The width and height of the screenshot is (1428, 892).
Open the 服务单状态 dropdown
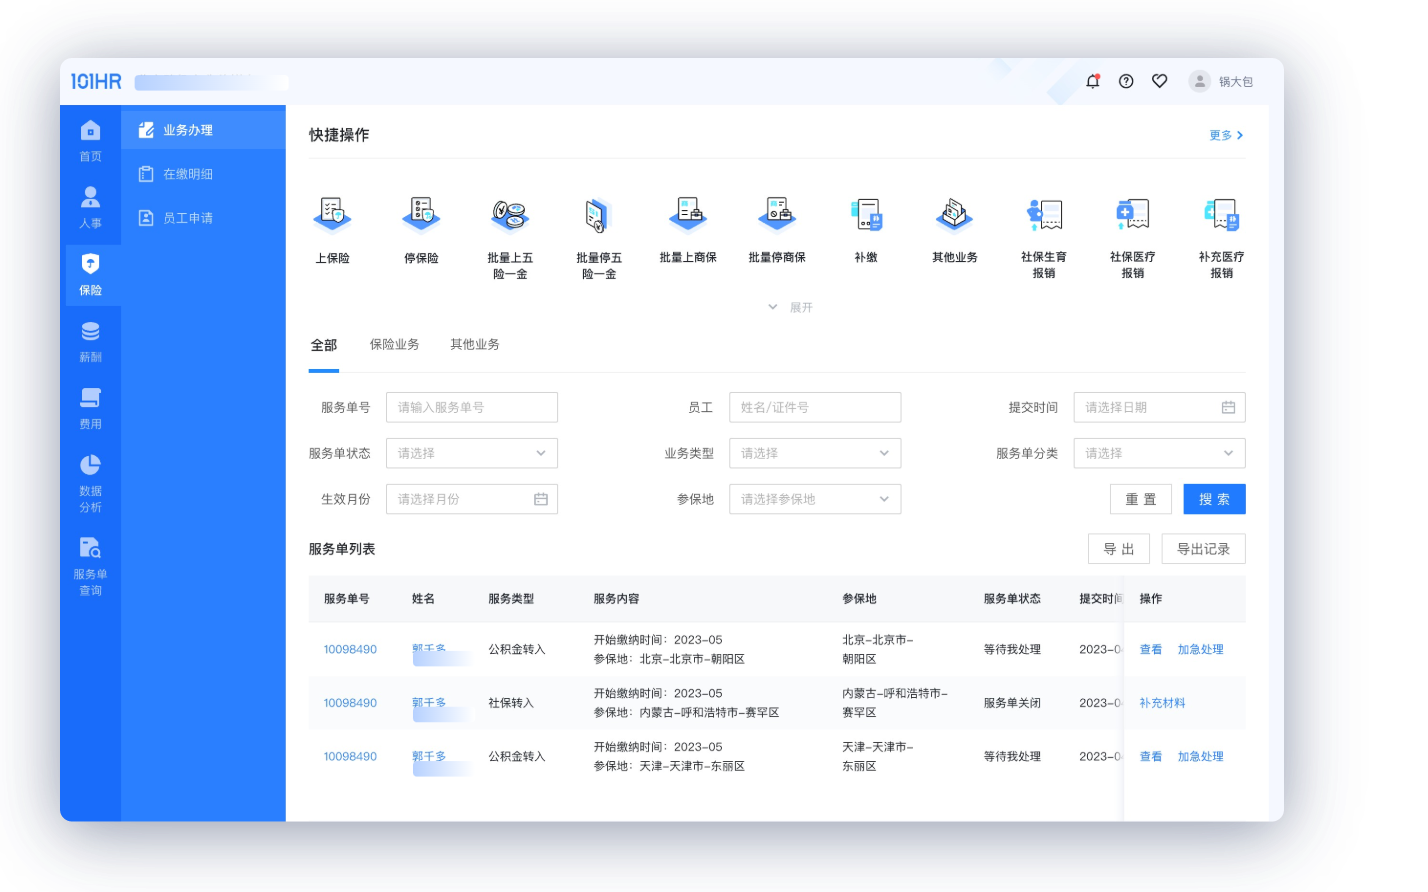pos(472,453)
